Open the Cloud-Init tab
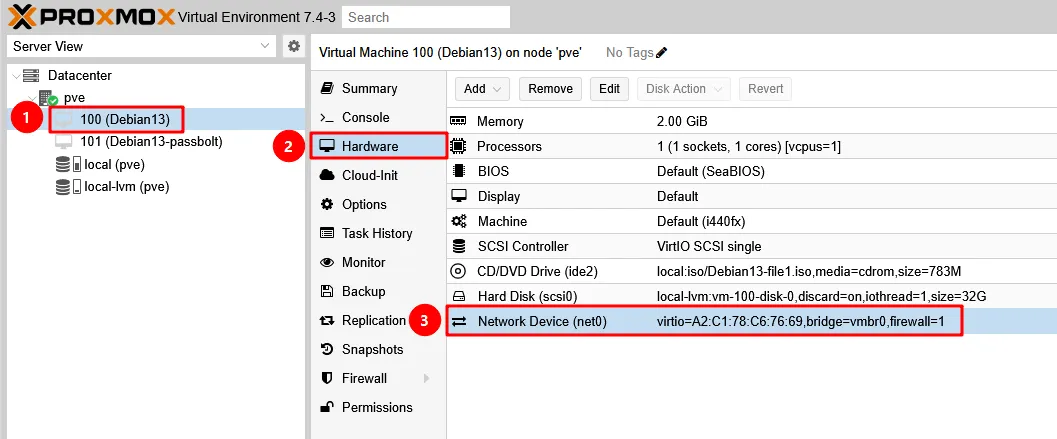The height and width of the screenshot is (439, 1057). click(x=378, y=175)
